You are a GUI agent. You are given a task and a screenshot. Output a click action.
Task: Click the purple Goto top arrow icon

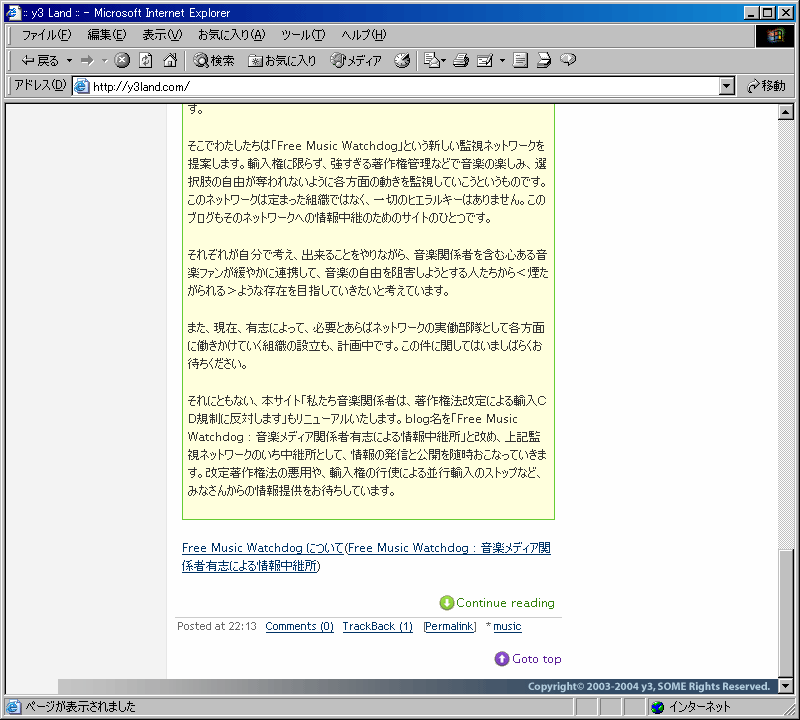pyautogui.click(x=502, y=659)
